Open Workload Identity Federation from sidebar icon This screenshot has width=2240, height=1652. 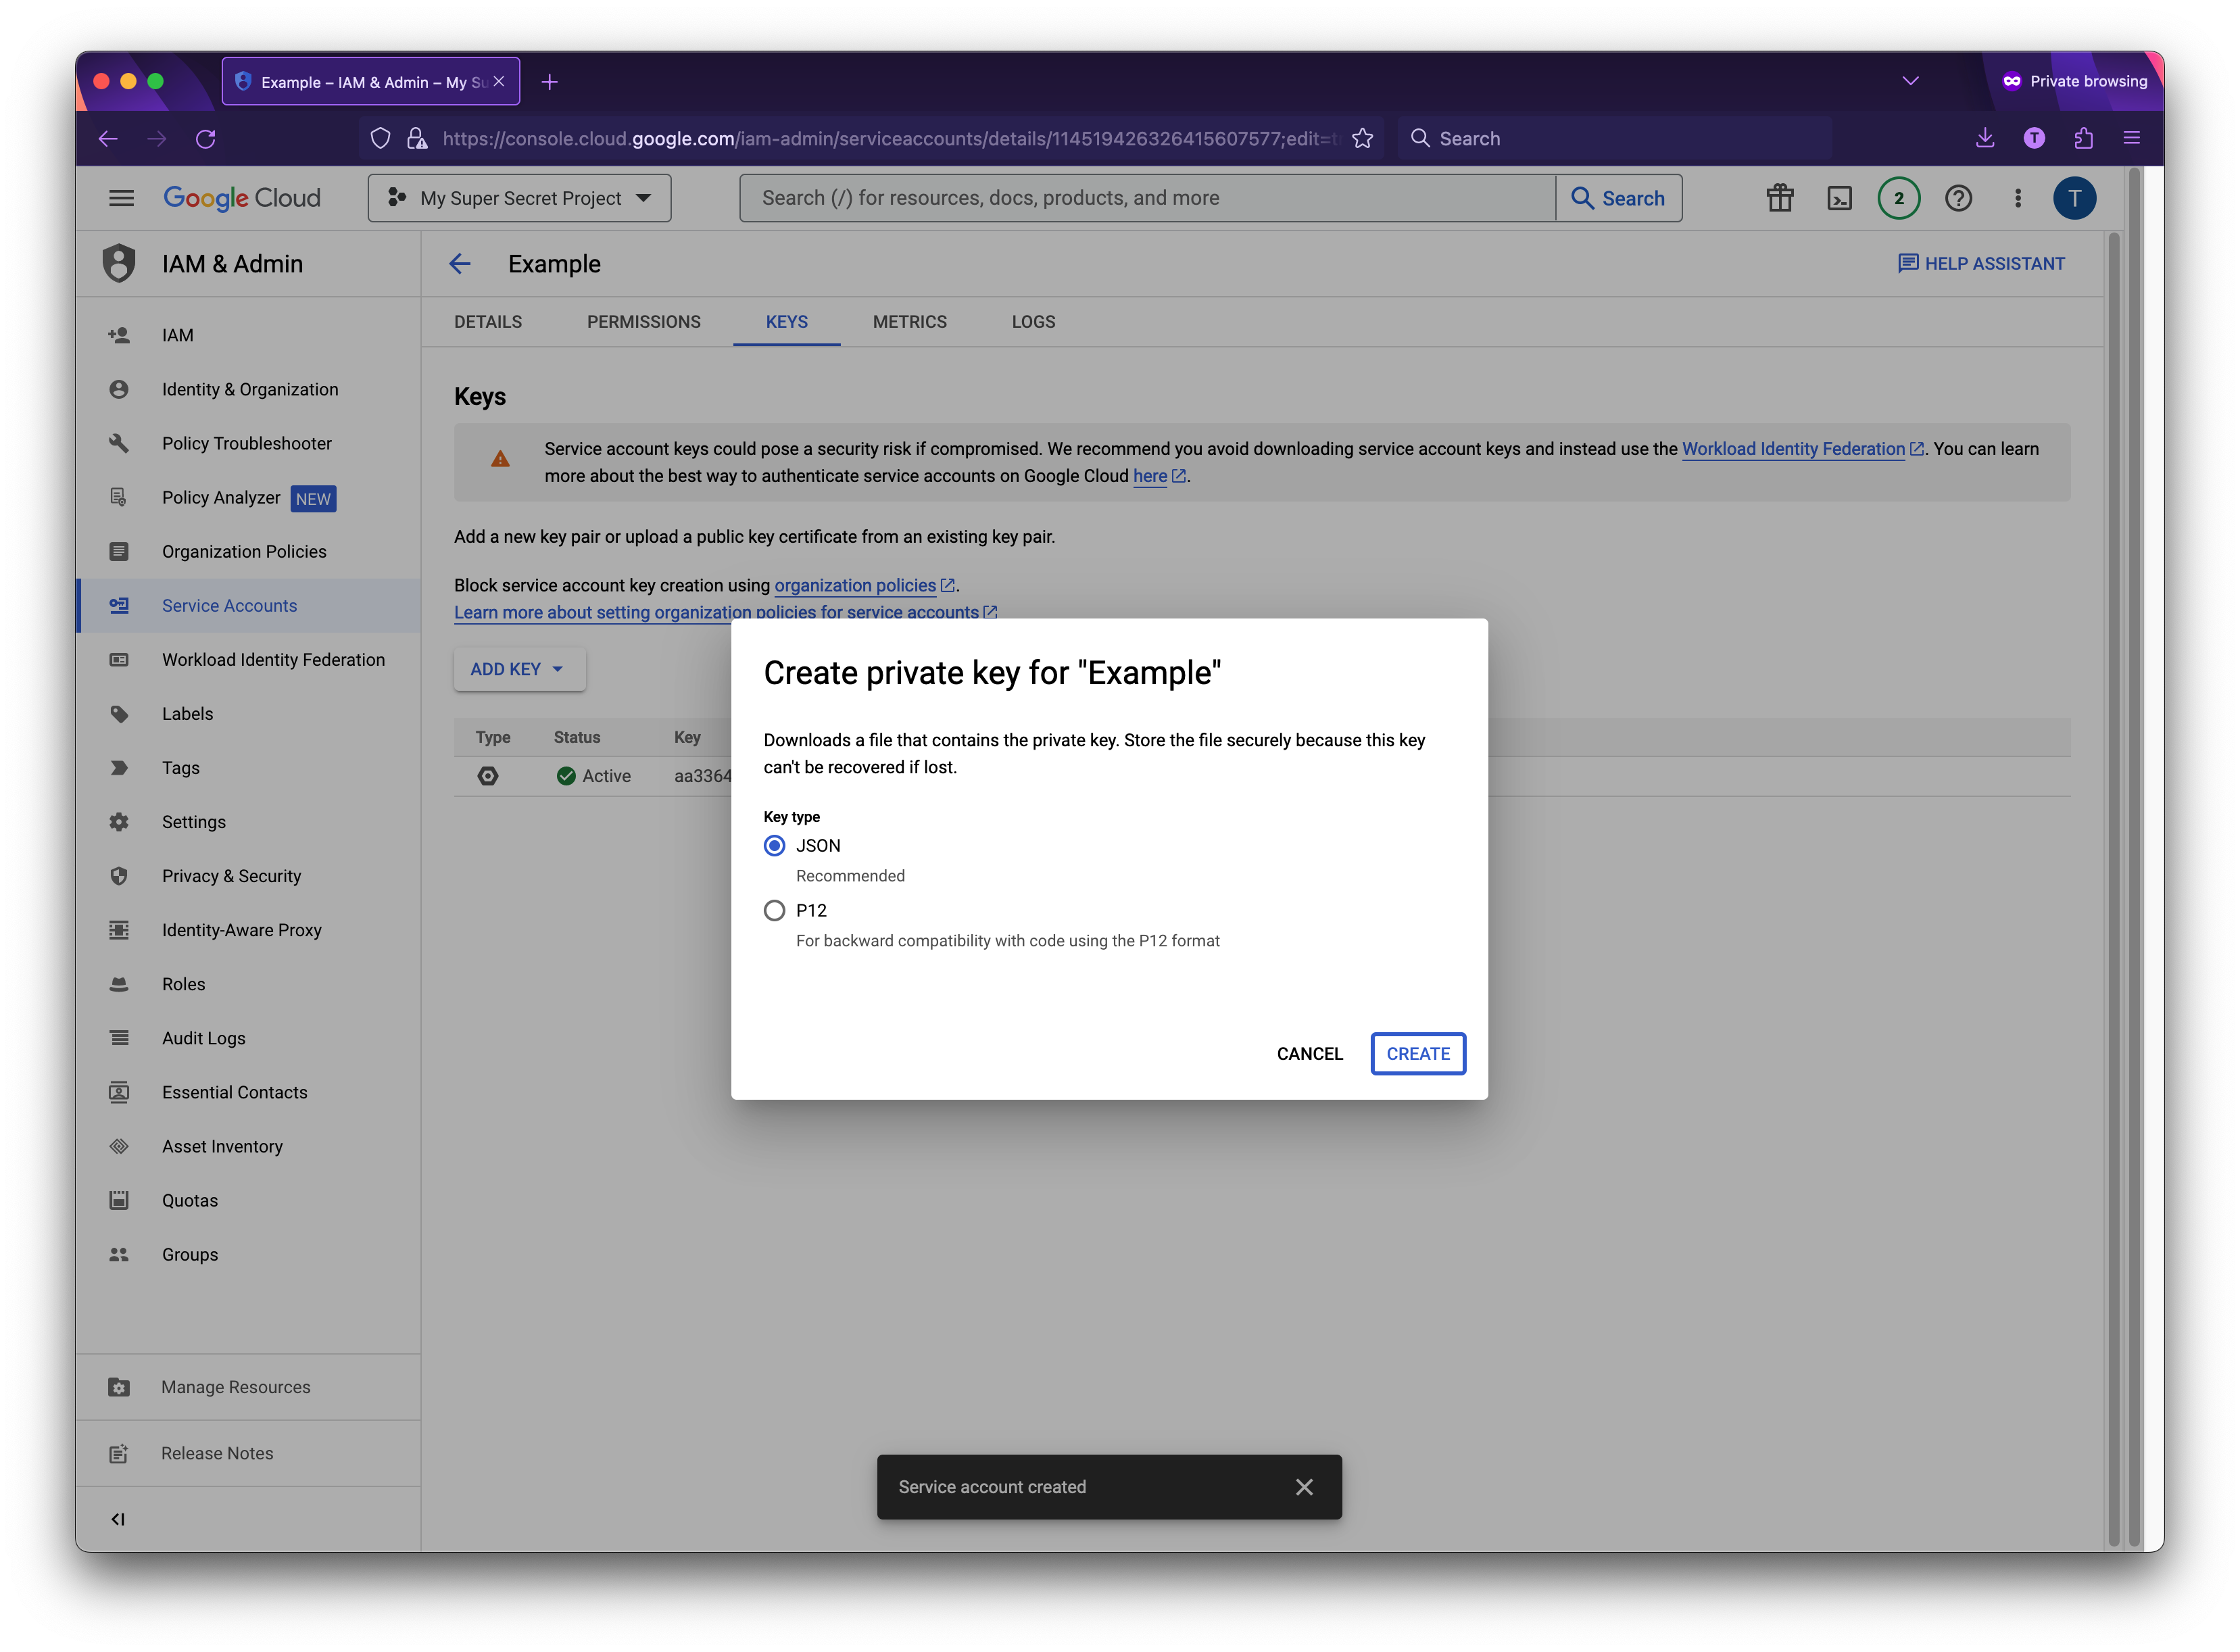pyautogui.click(x=119, y=659)
